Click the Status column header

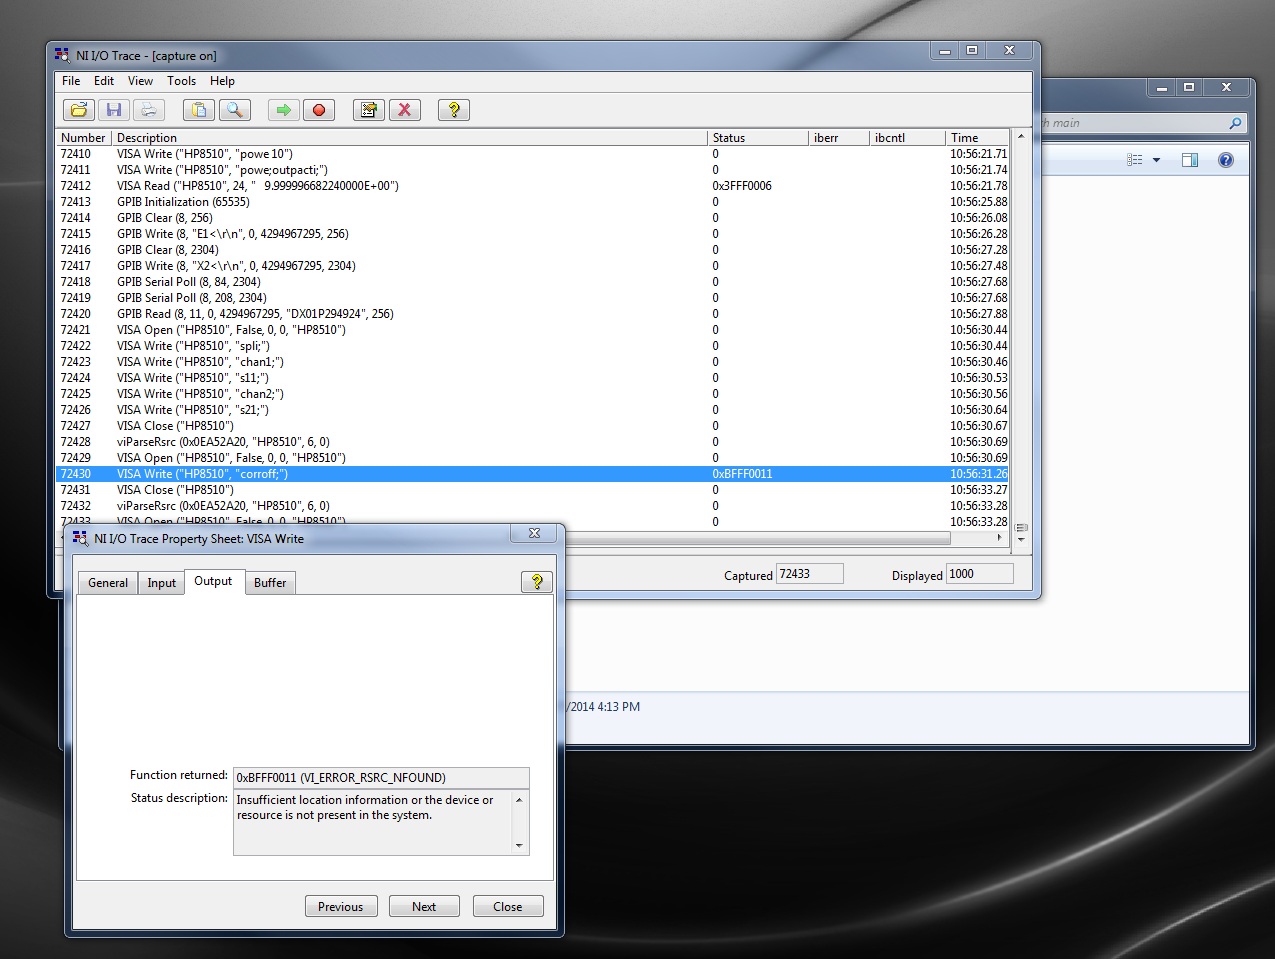click(758, 137)
